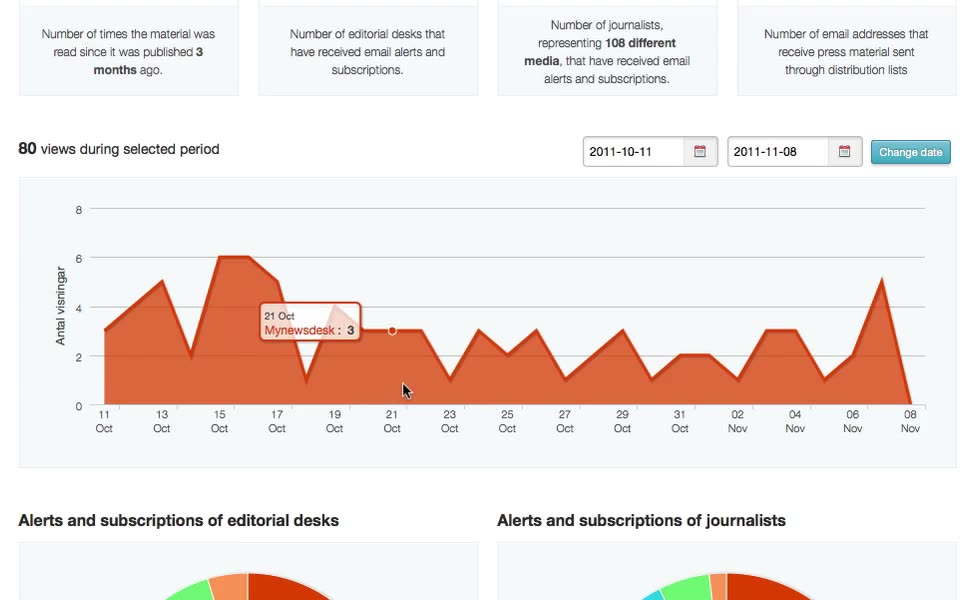Viewport: 960px width, 600px height.
Task: Click the '23 Oct' x-axis label
Action: [x=449, y=421]
